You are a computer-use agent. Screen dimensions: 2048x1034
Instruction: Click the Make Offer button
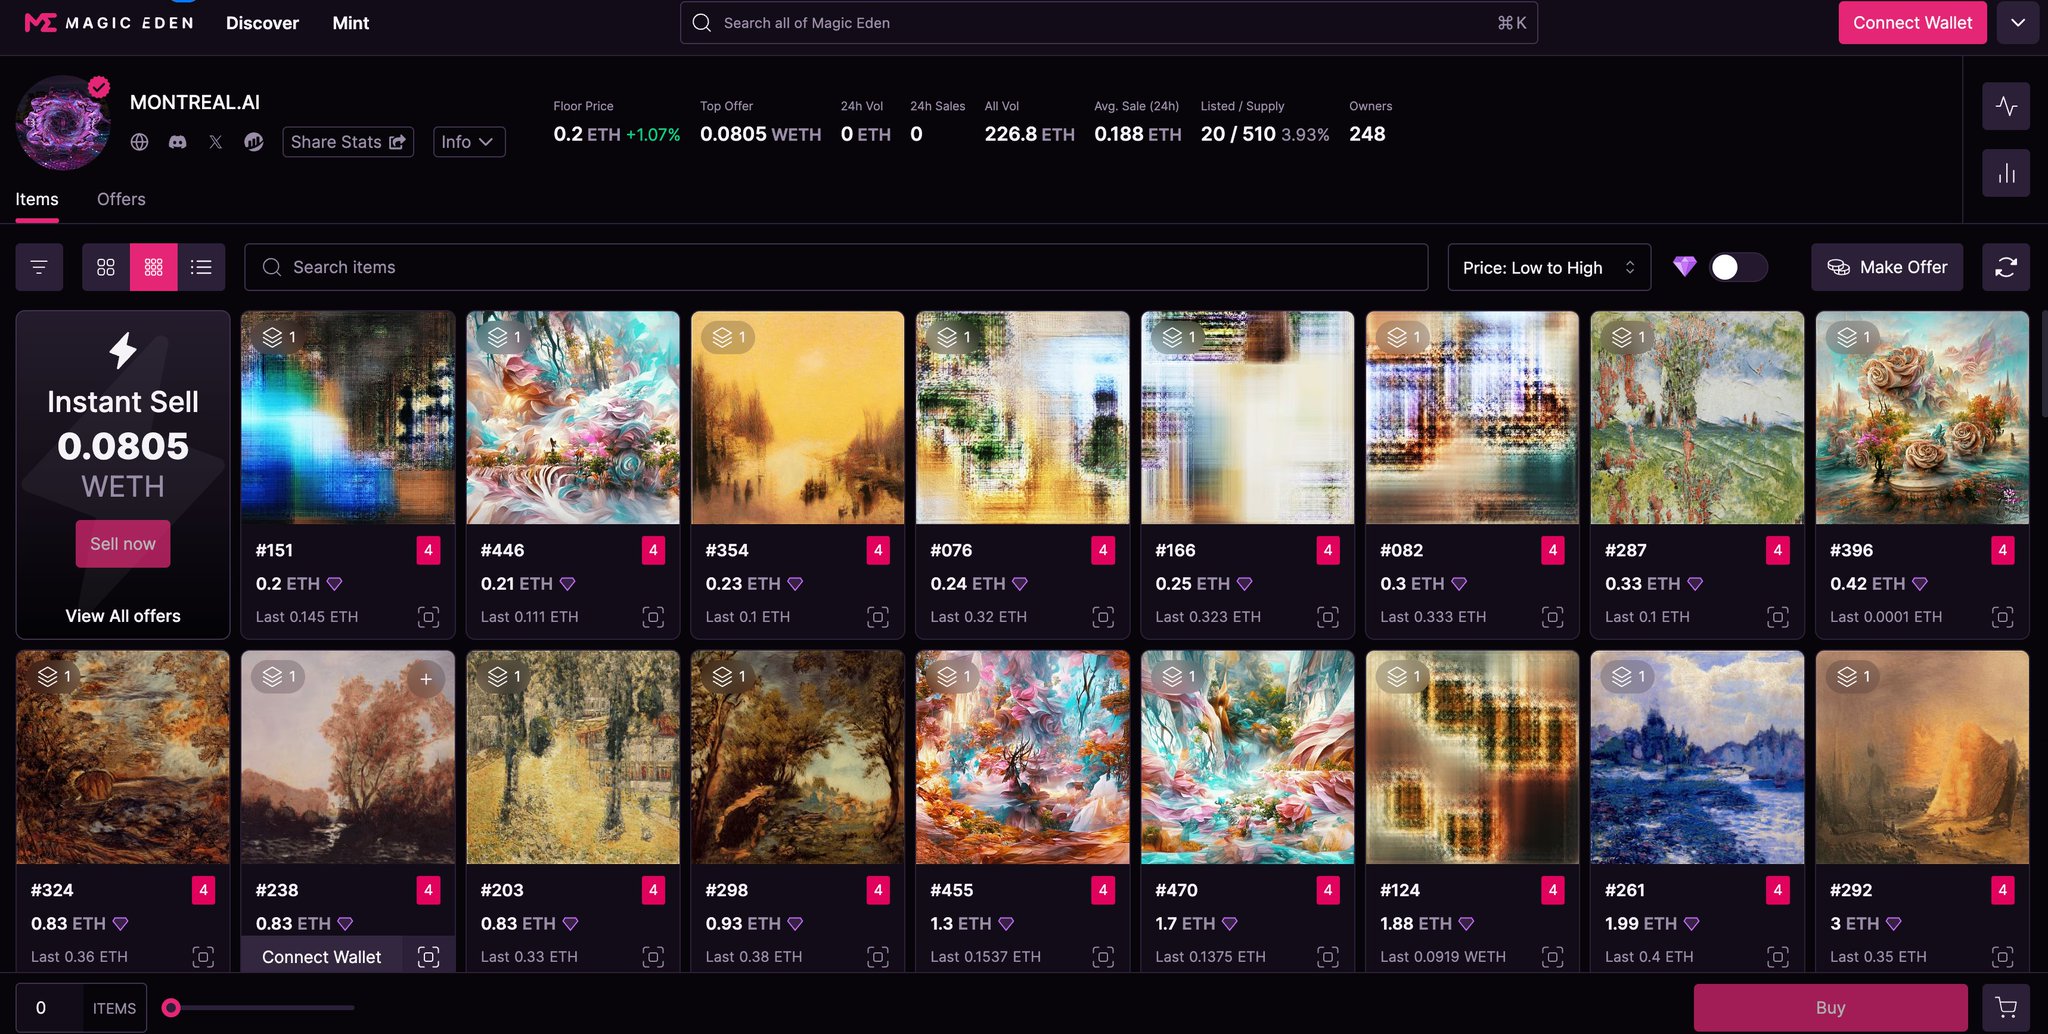(1887, 267)
